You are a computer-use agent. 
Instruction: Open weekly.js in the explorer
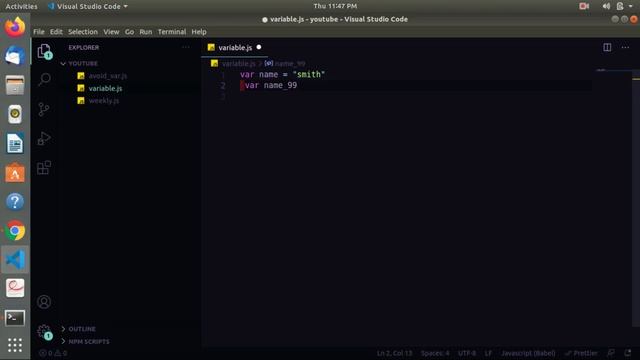(x=104, y=101)
